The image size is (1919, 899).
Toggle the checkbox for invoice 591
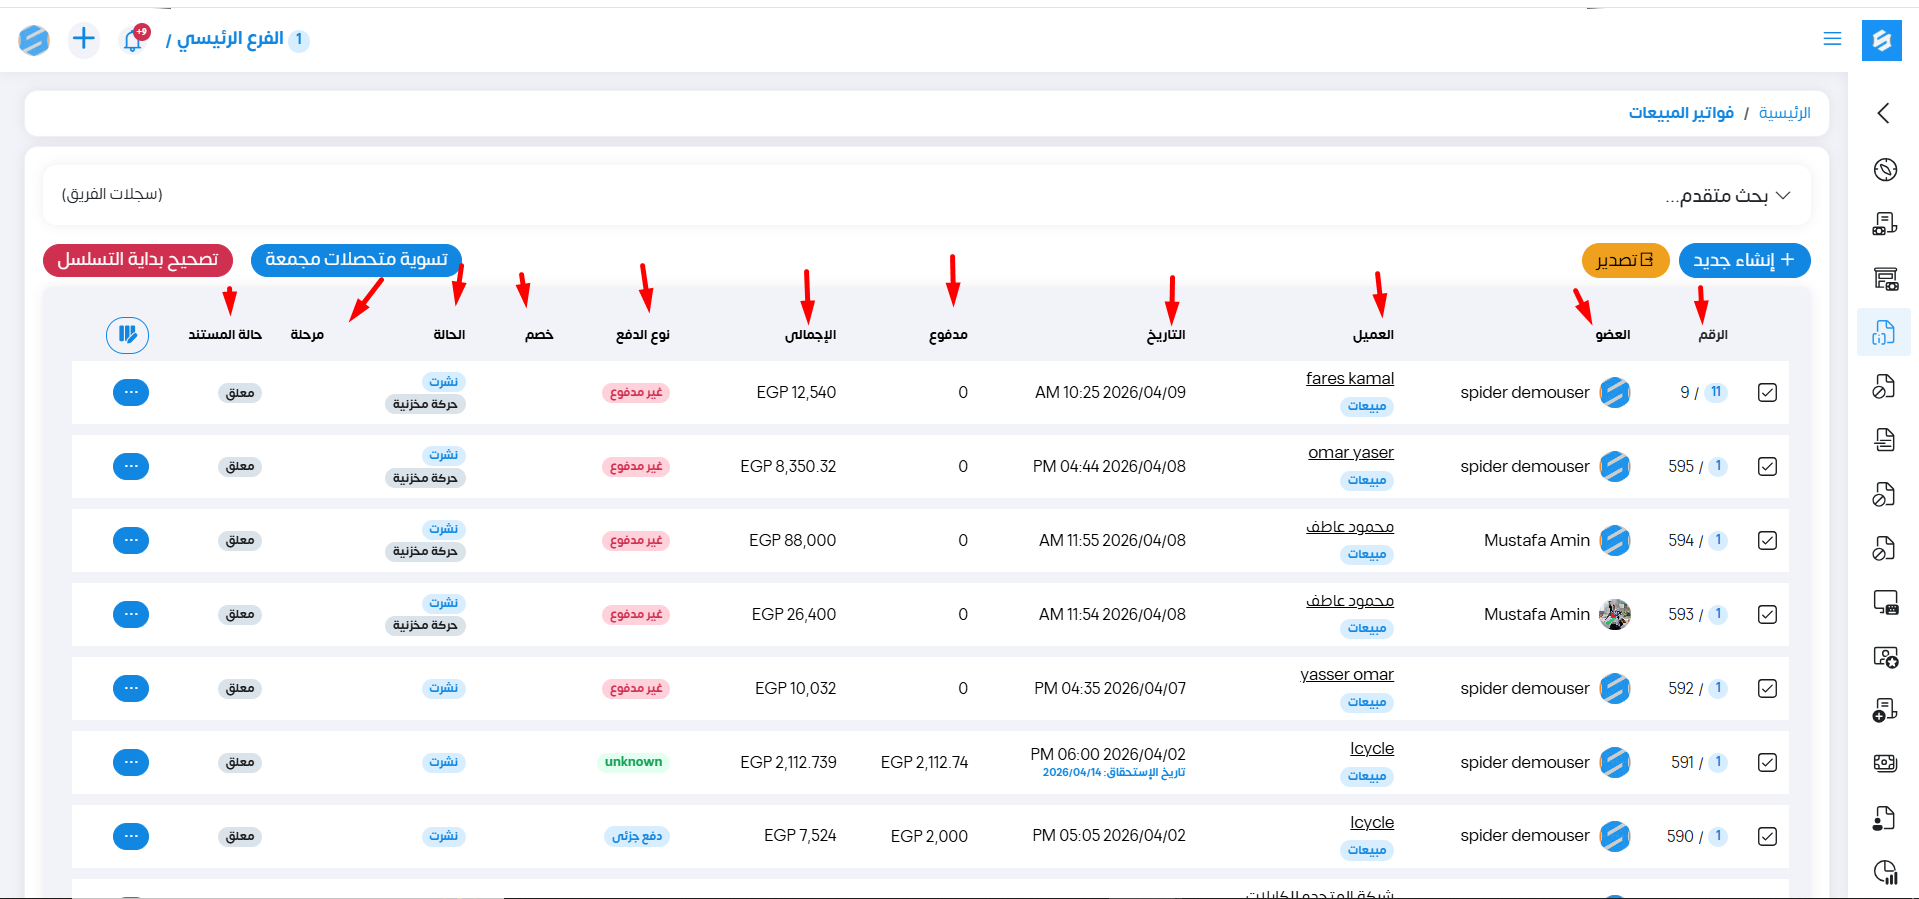[1767, 762]
